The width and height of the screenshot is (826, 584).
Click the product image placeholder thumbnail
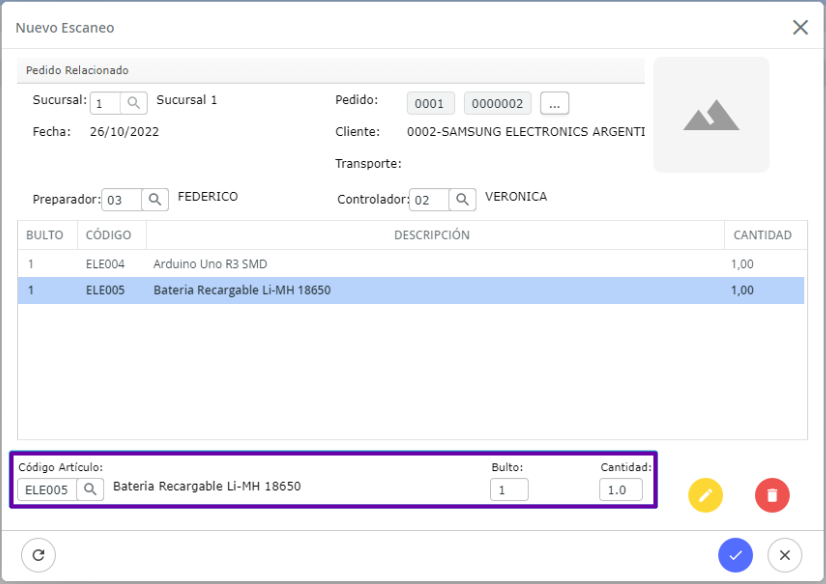click(711, 115)
